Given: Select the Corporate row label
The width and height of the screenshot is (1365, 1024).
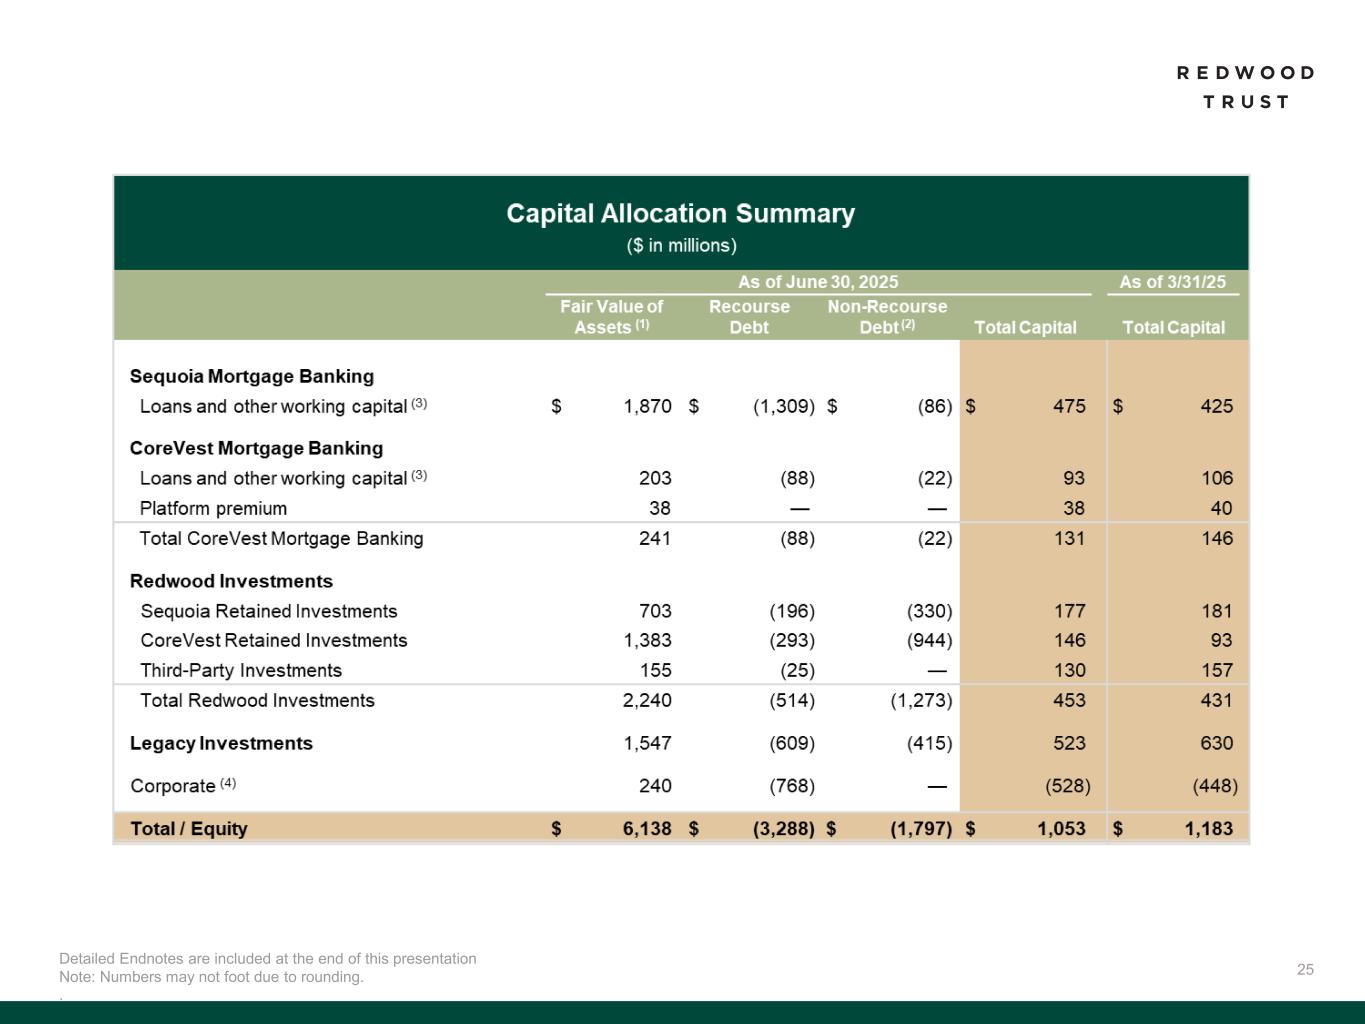Looking at the screenshot, I should point(173,786).
